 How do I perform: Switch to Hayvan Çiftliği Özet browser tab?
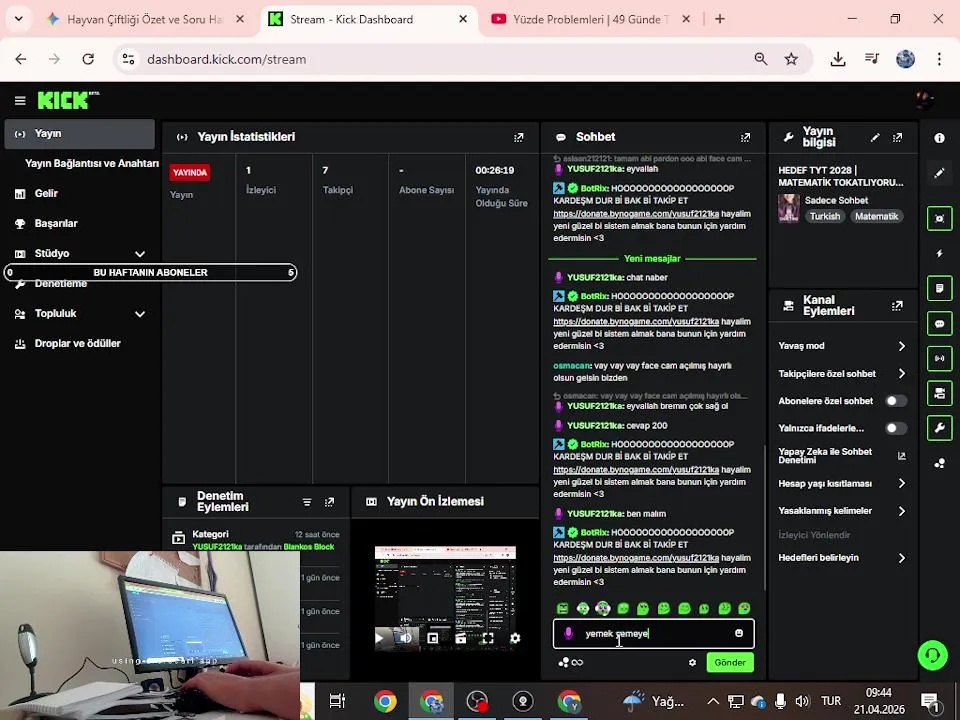point(144,19)
